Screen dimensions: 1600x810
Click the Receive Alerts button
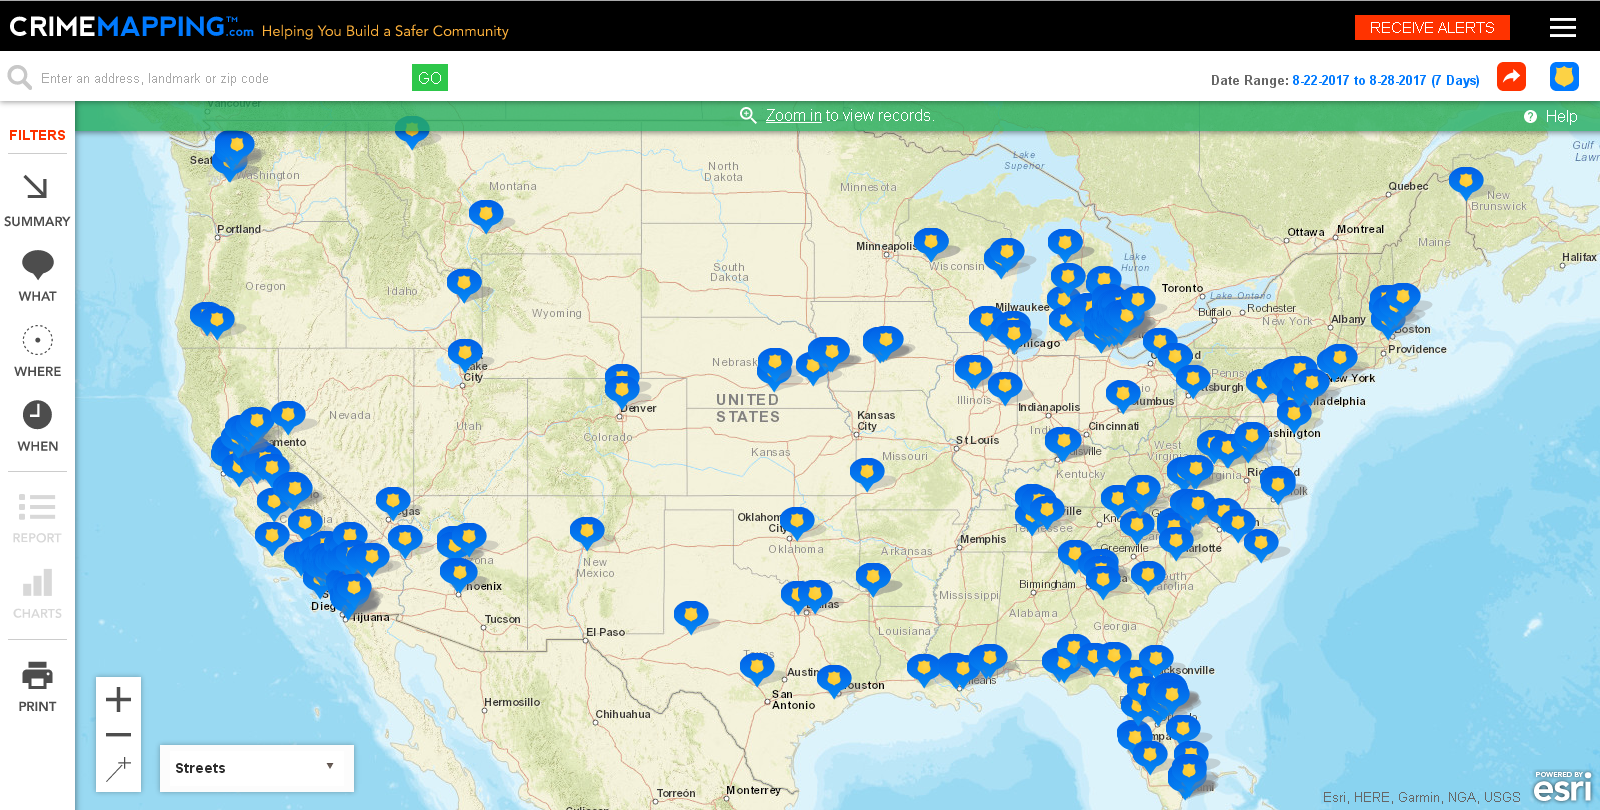(1432, 28)
